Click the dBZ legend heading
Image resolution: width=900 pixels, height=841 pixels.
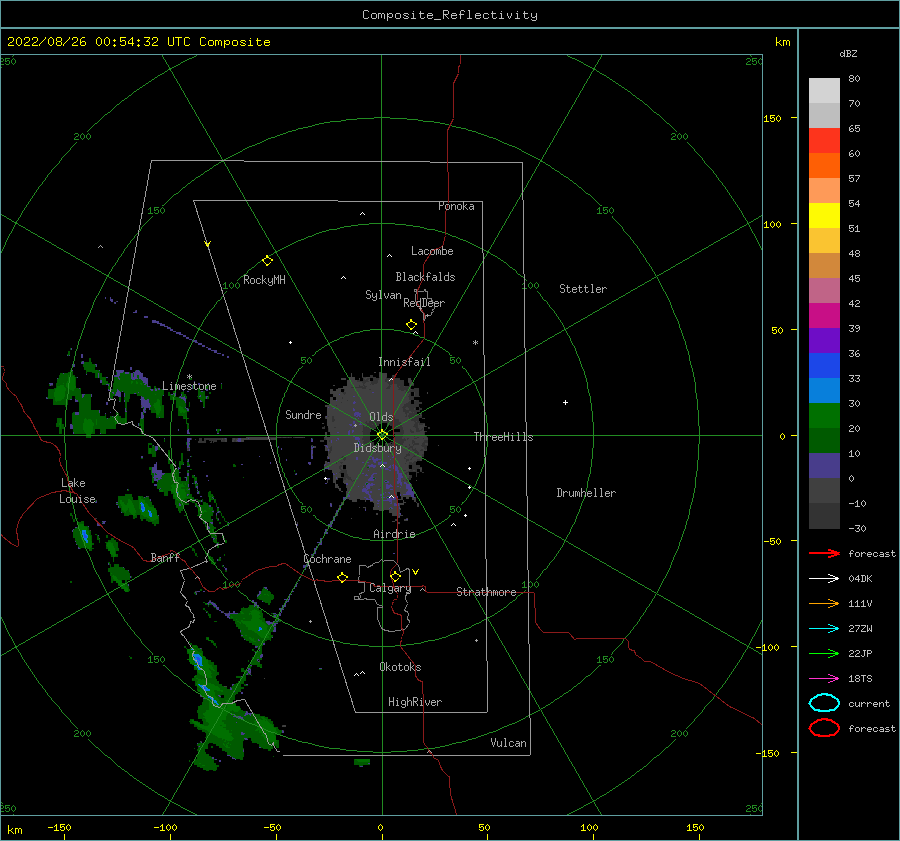tap(848, 53)
